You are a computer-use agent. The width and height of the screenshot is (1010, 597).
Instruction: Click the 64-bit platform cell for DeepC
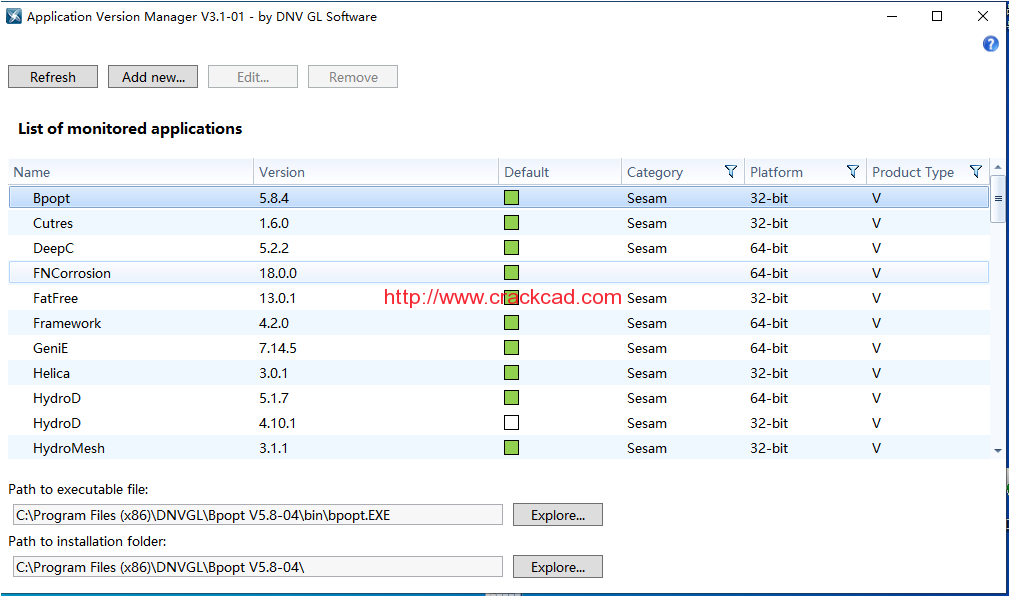pos(768,248)
